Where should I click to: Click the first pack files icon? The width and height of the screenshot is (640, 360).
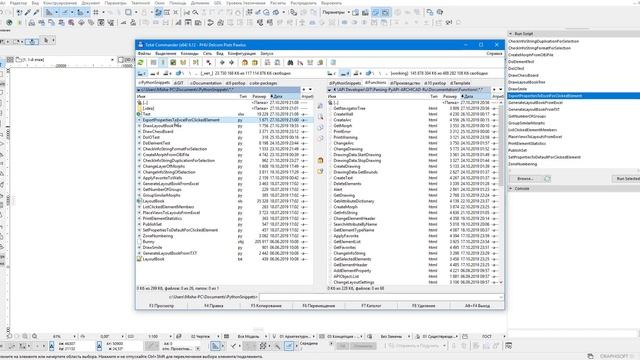click(244, 62)
